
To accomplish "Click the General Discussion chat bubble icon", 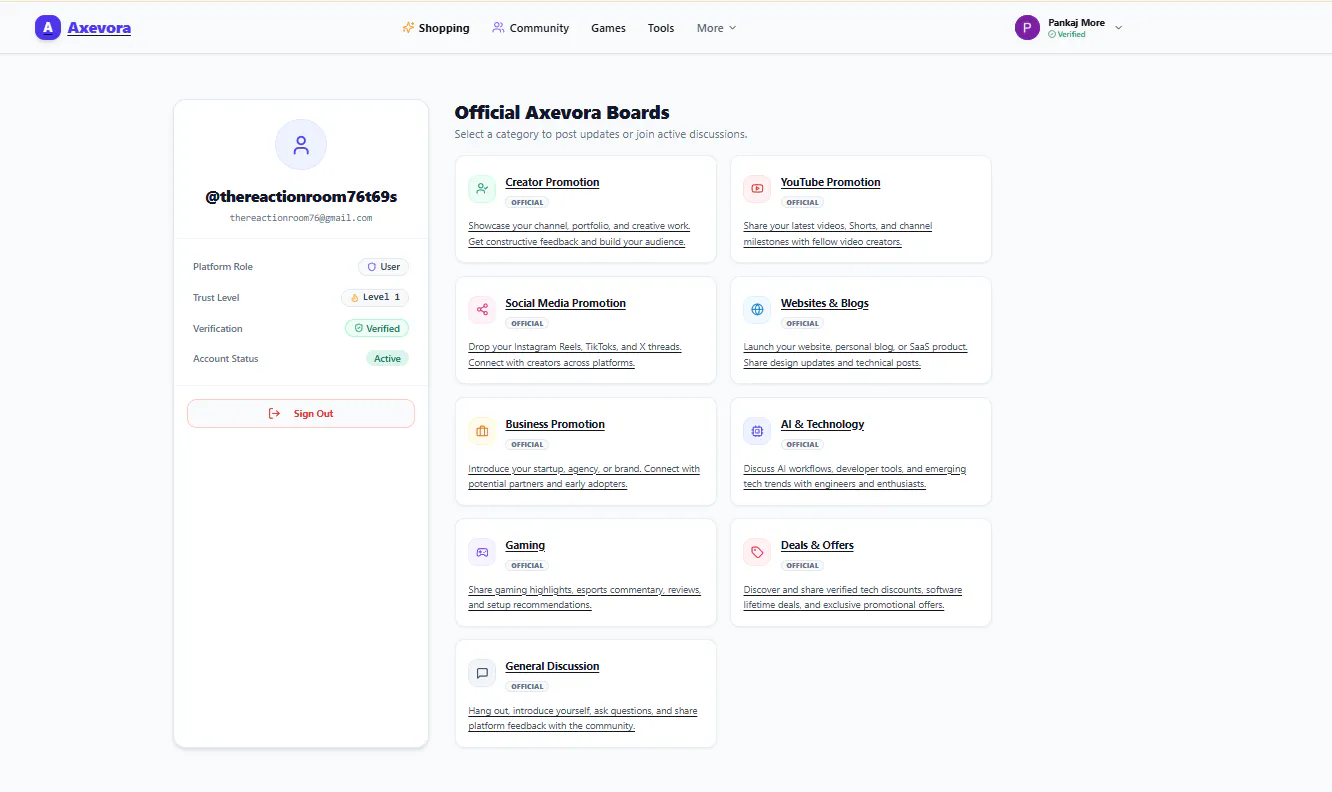I will pyautogui.click(x=482, y=673).
